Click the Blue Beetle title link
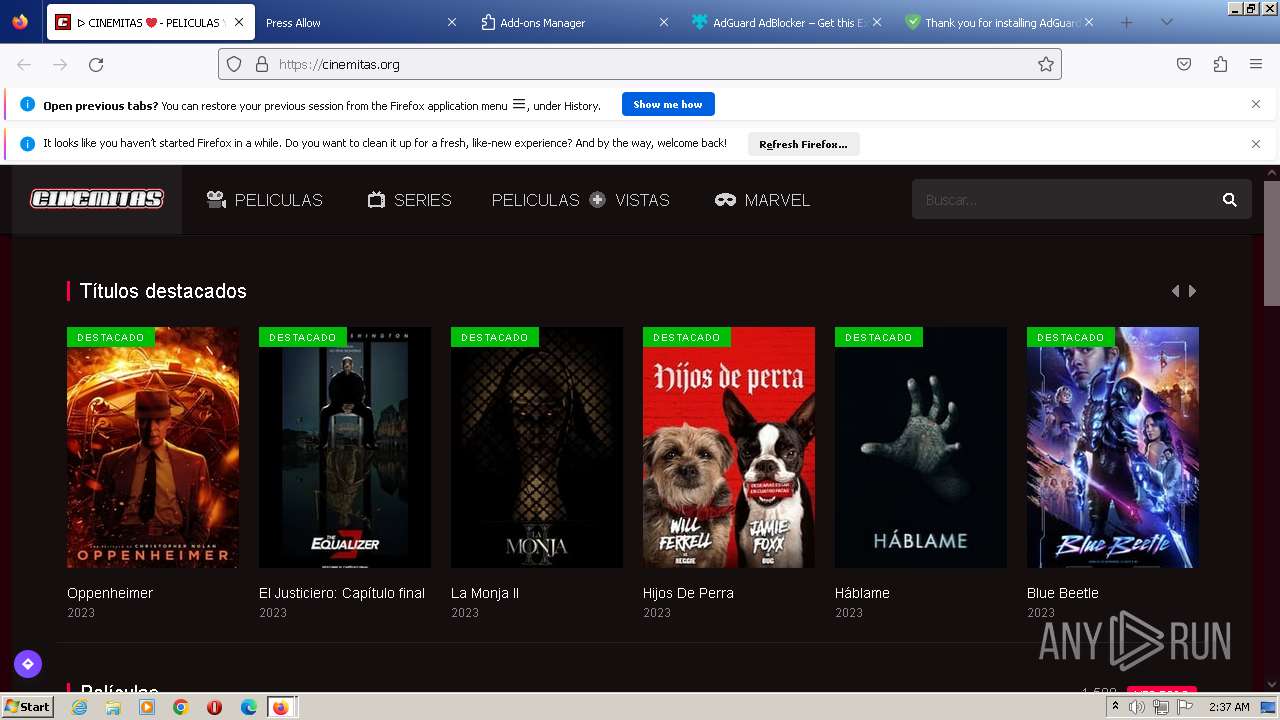Image resolution: width=1280 pixels, height=720 pixels. [x=1063, y=593]
